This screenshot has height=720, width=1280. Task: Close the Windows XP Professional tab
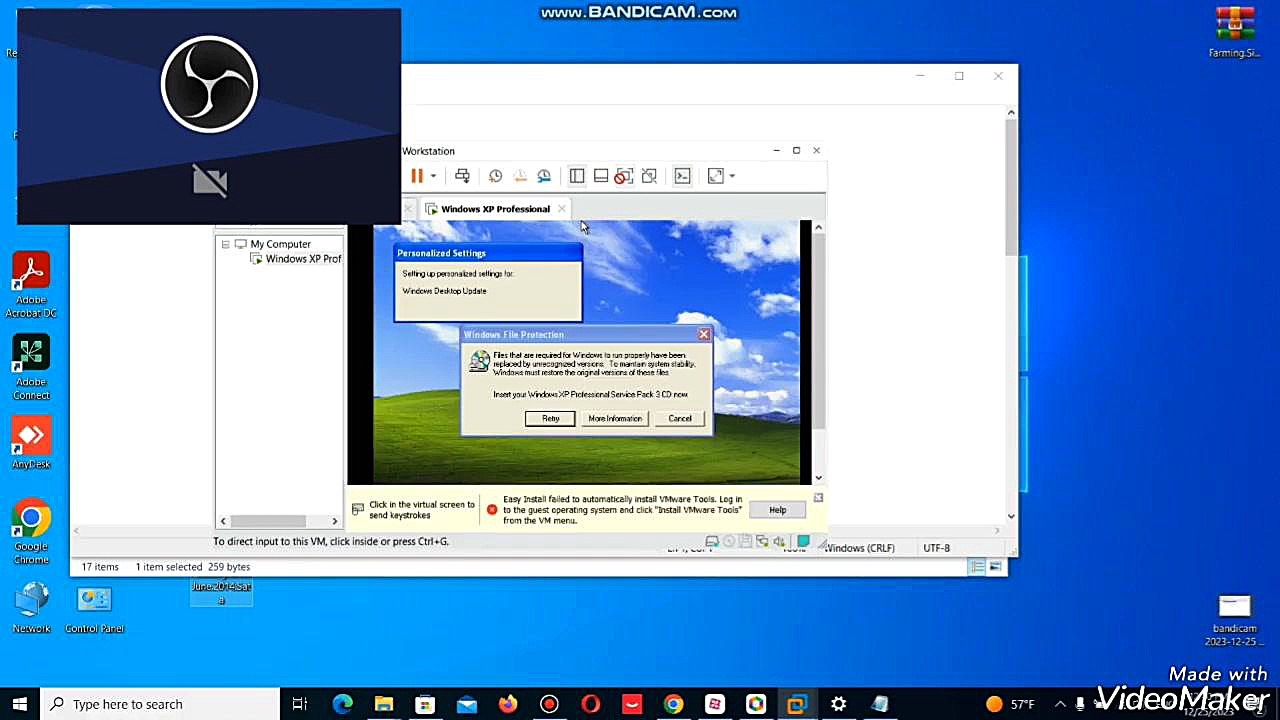[x=562, y=209]
